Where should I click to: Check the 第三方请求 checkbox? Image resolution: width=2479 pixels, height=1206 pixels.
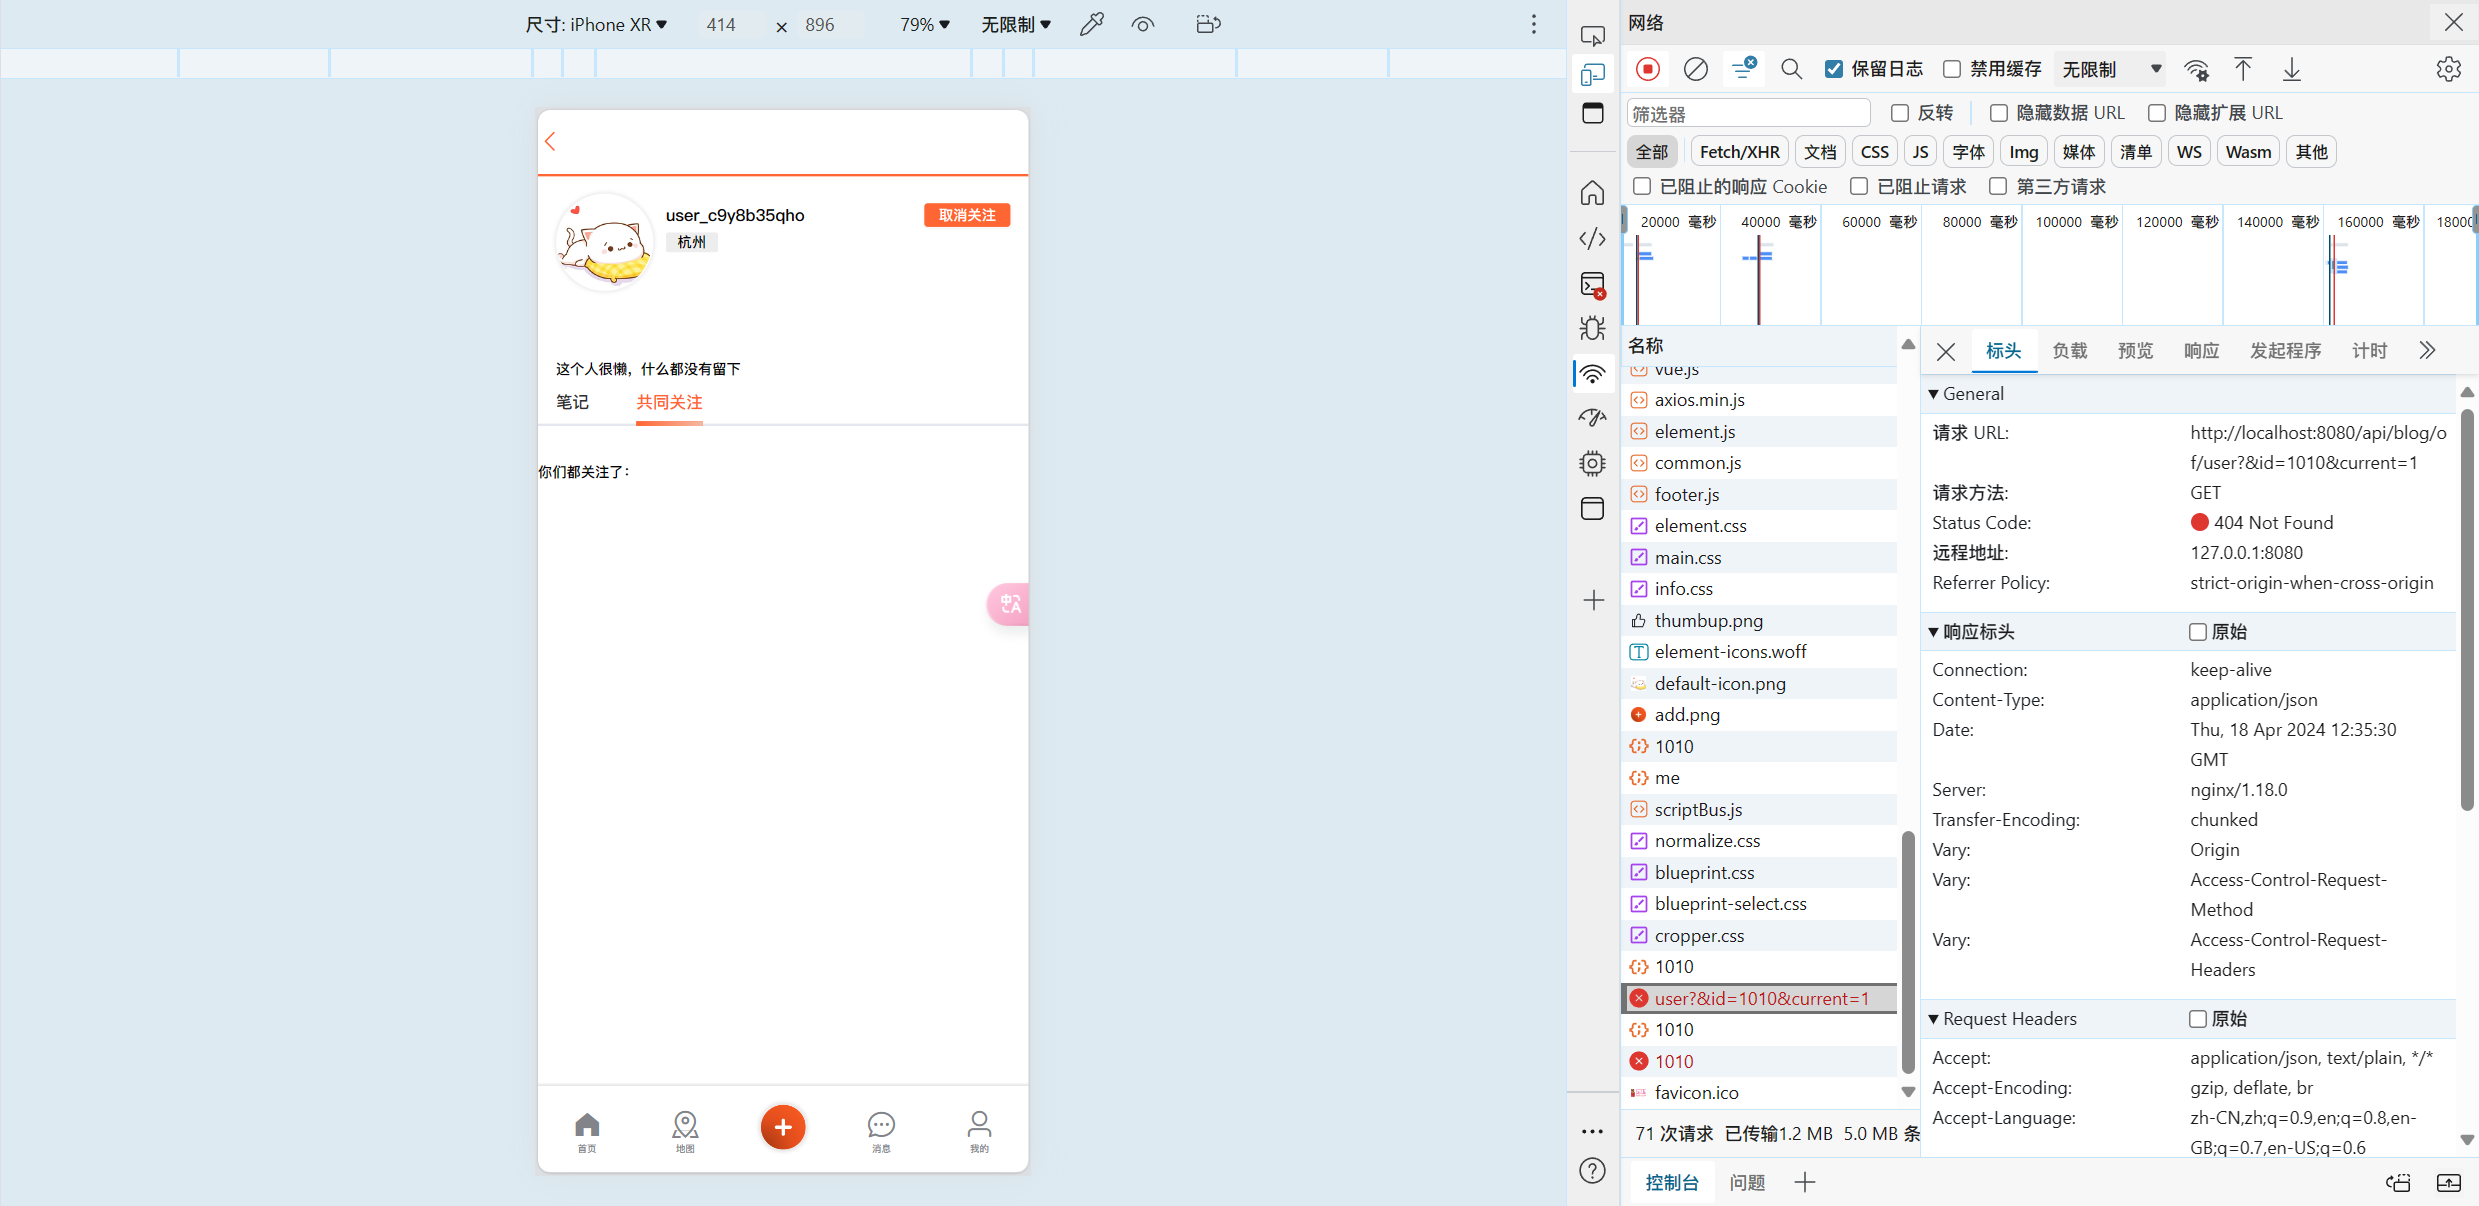[x=1998, y=186]
